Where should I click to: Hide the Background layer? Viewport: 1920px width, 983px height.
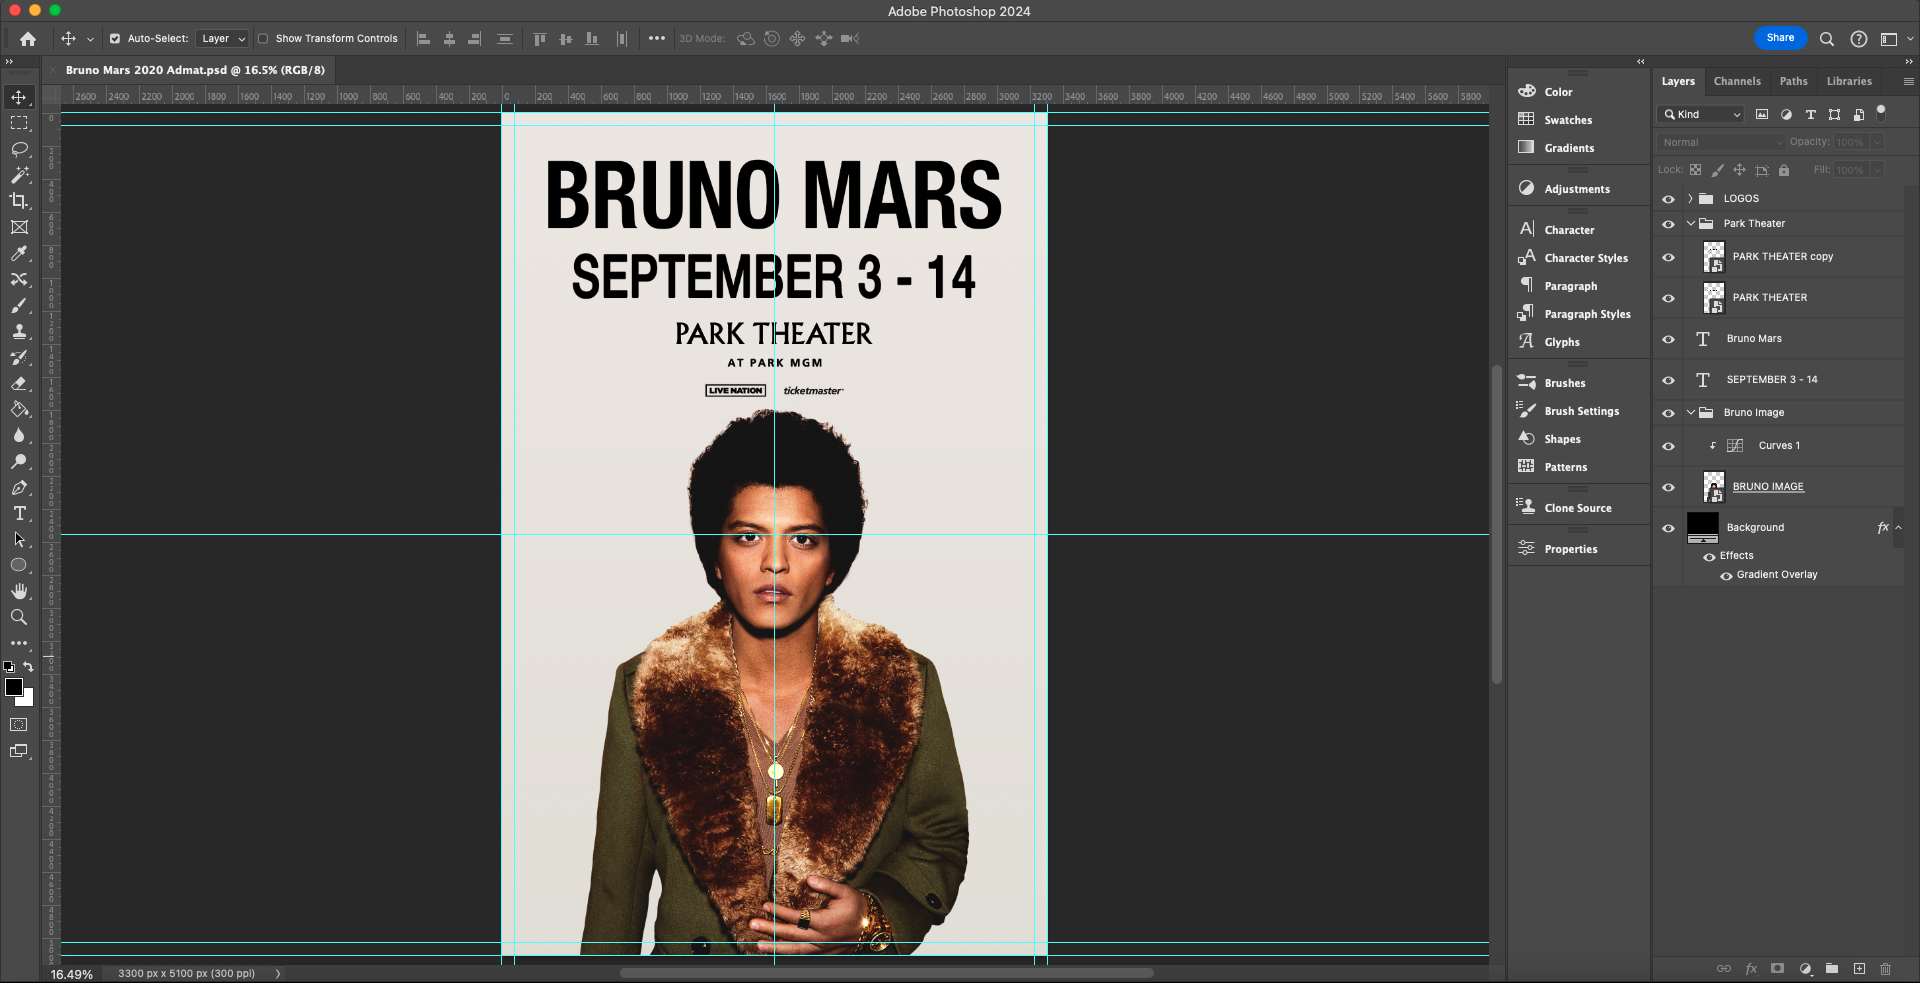pos(1668,528)
